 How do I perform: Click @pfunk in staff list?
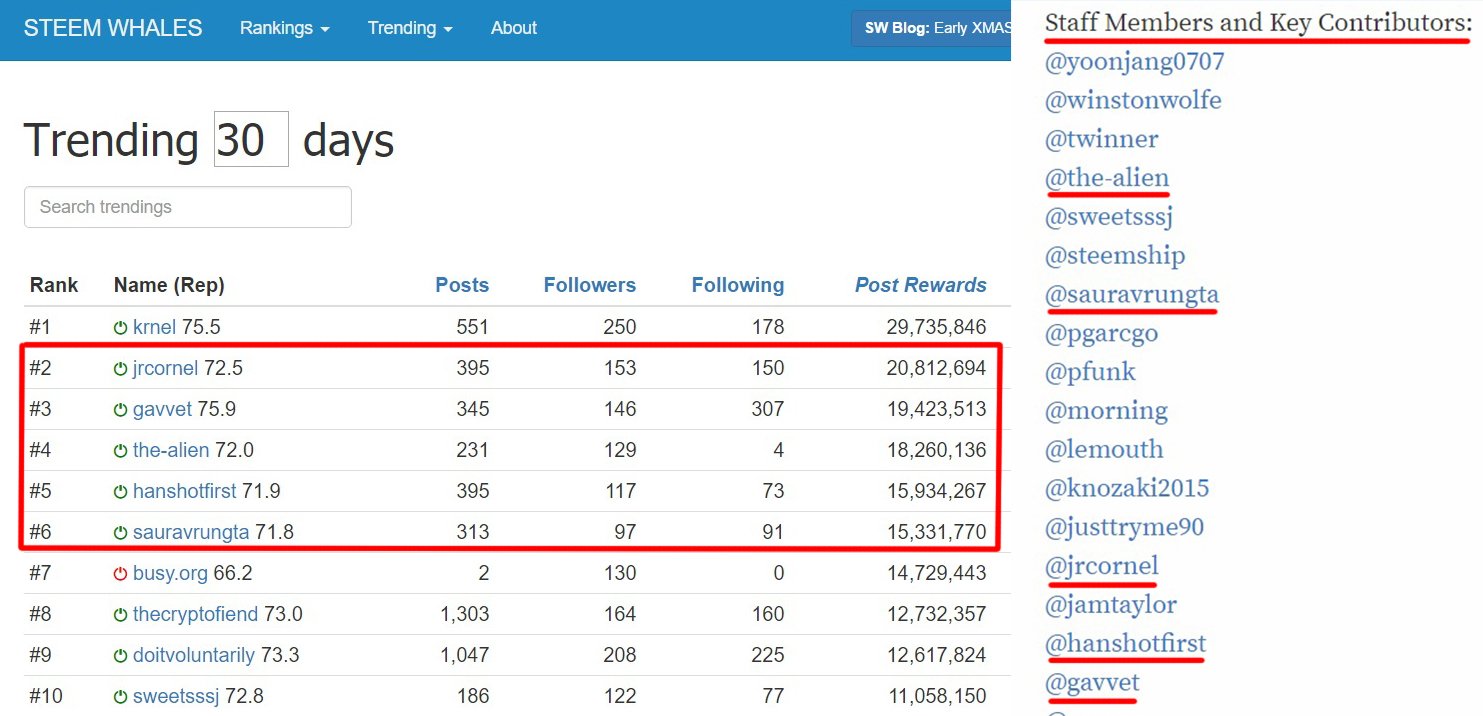click(1091, 373)
